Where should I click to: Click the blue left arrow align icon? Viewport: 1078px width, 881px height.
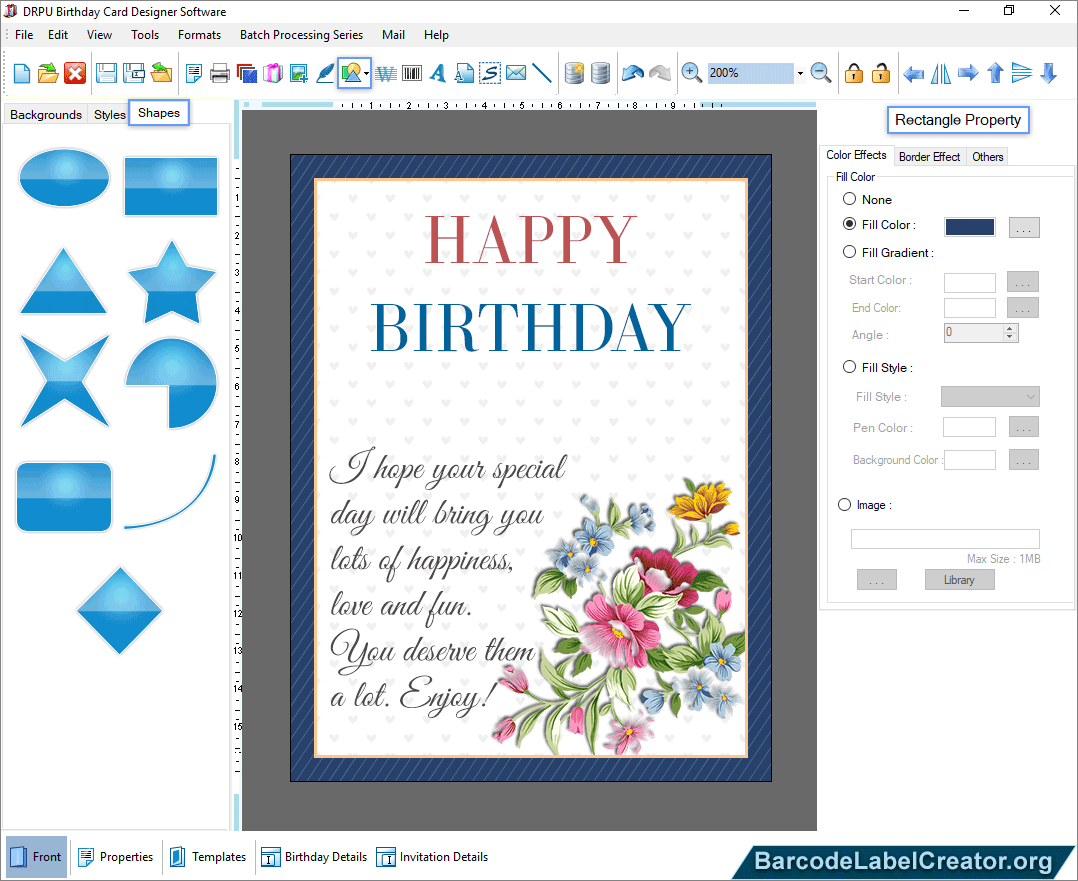tap(914, 73)
